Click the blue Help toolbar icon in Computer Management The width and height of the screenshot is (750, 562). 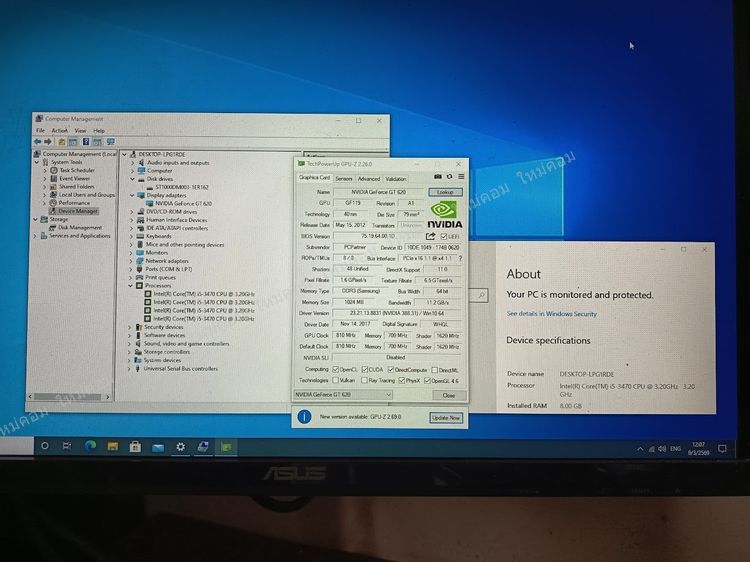click(x=86, y=142)
